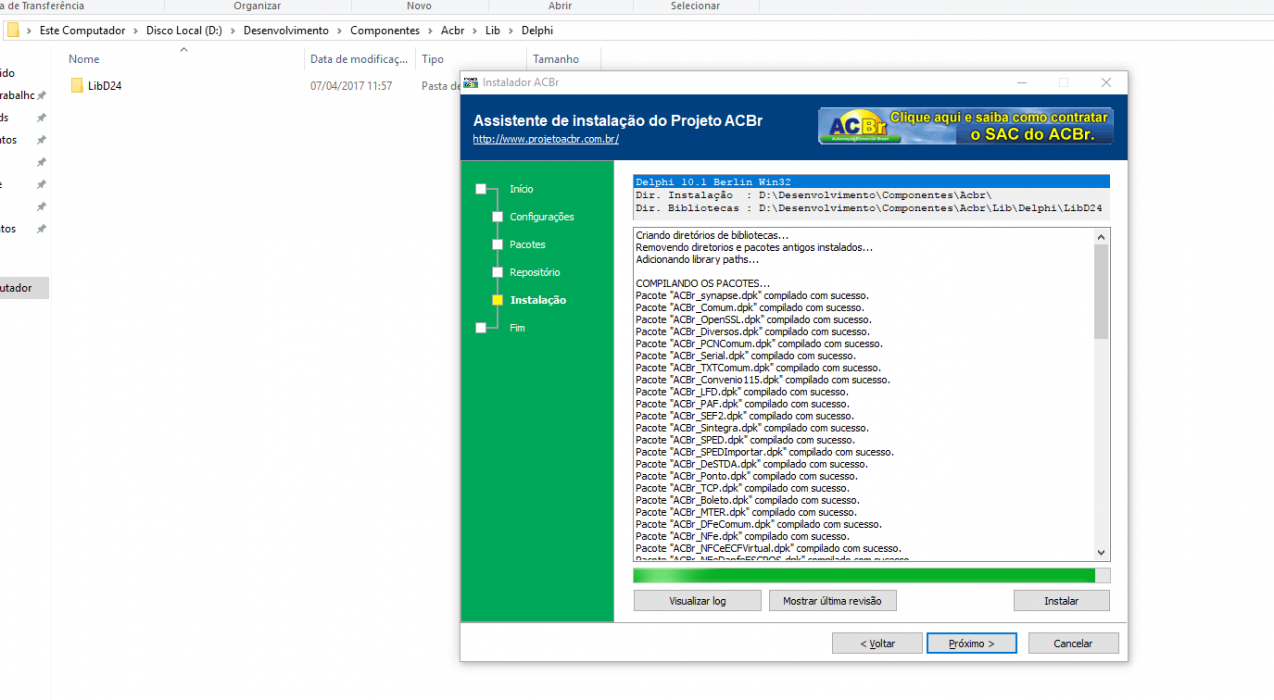The image size is (1274, 700).
Task: Navigate to Desenvolvimento in breadcrumb
Action: 287,30
